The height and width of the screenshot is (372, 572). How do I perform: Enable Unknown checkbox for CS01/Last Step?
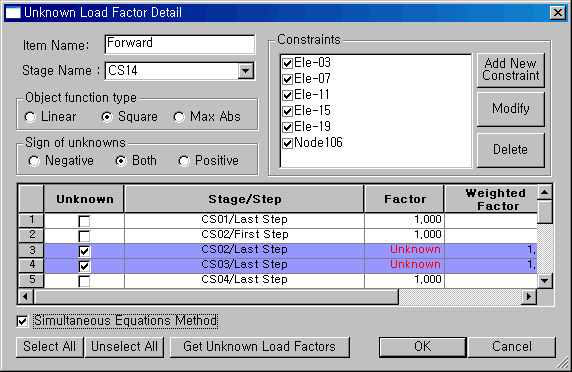[84, 221]
